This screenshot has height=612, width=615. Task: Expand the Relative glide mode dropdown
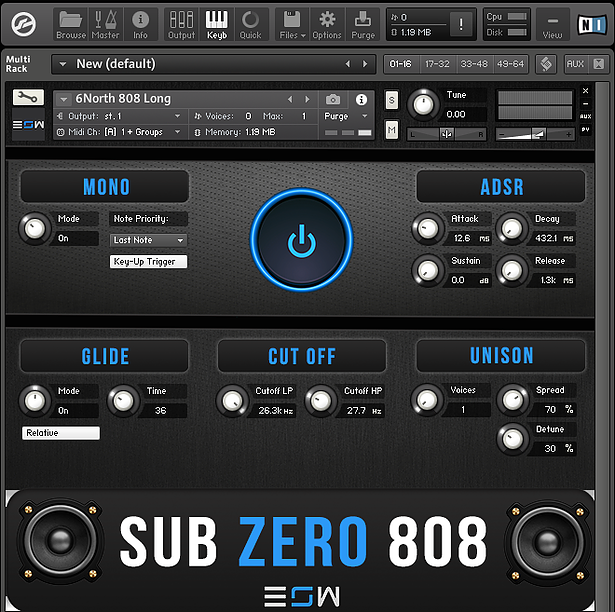pyautogui.click(x=61, y=433)
